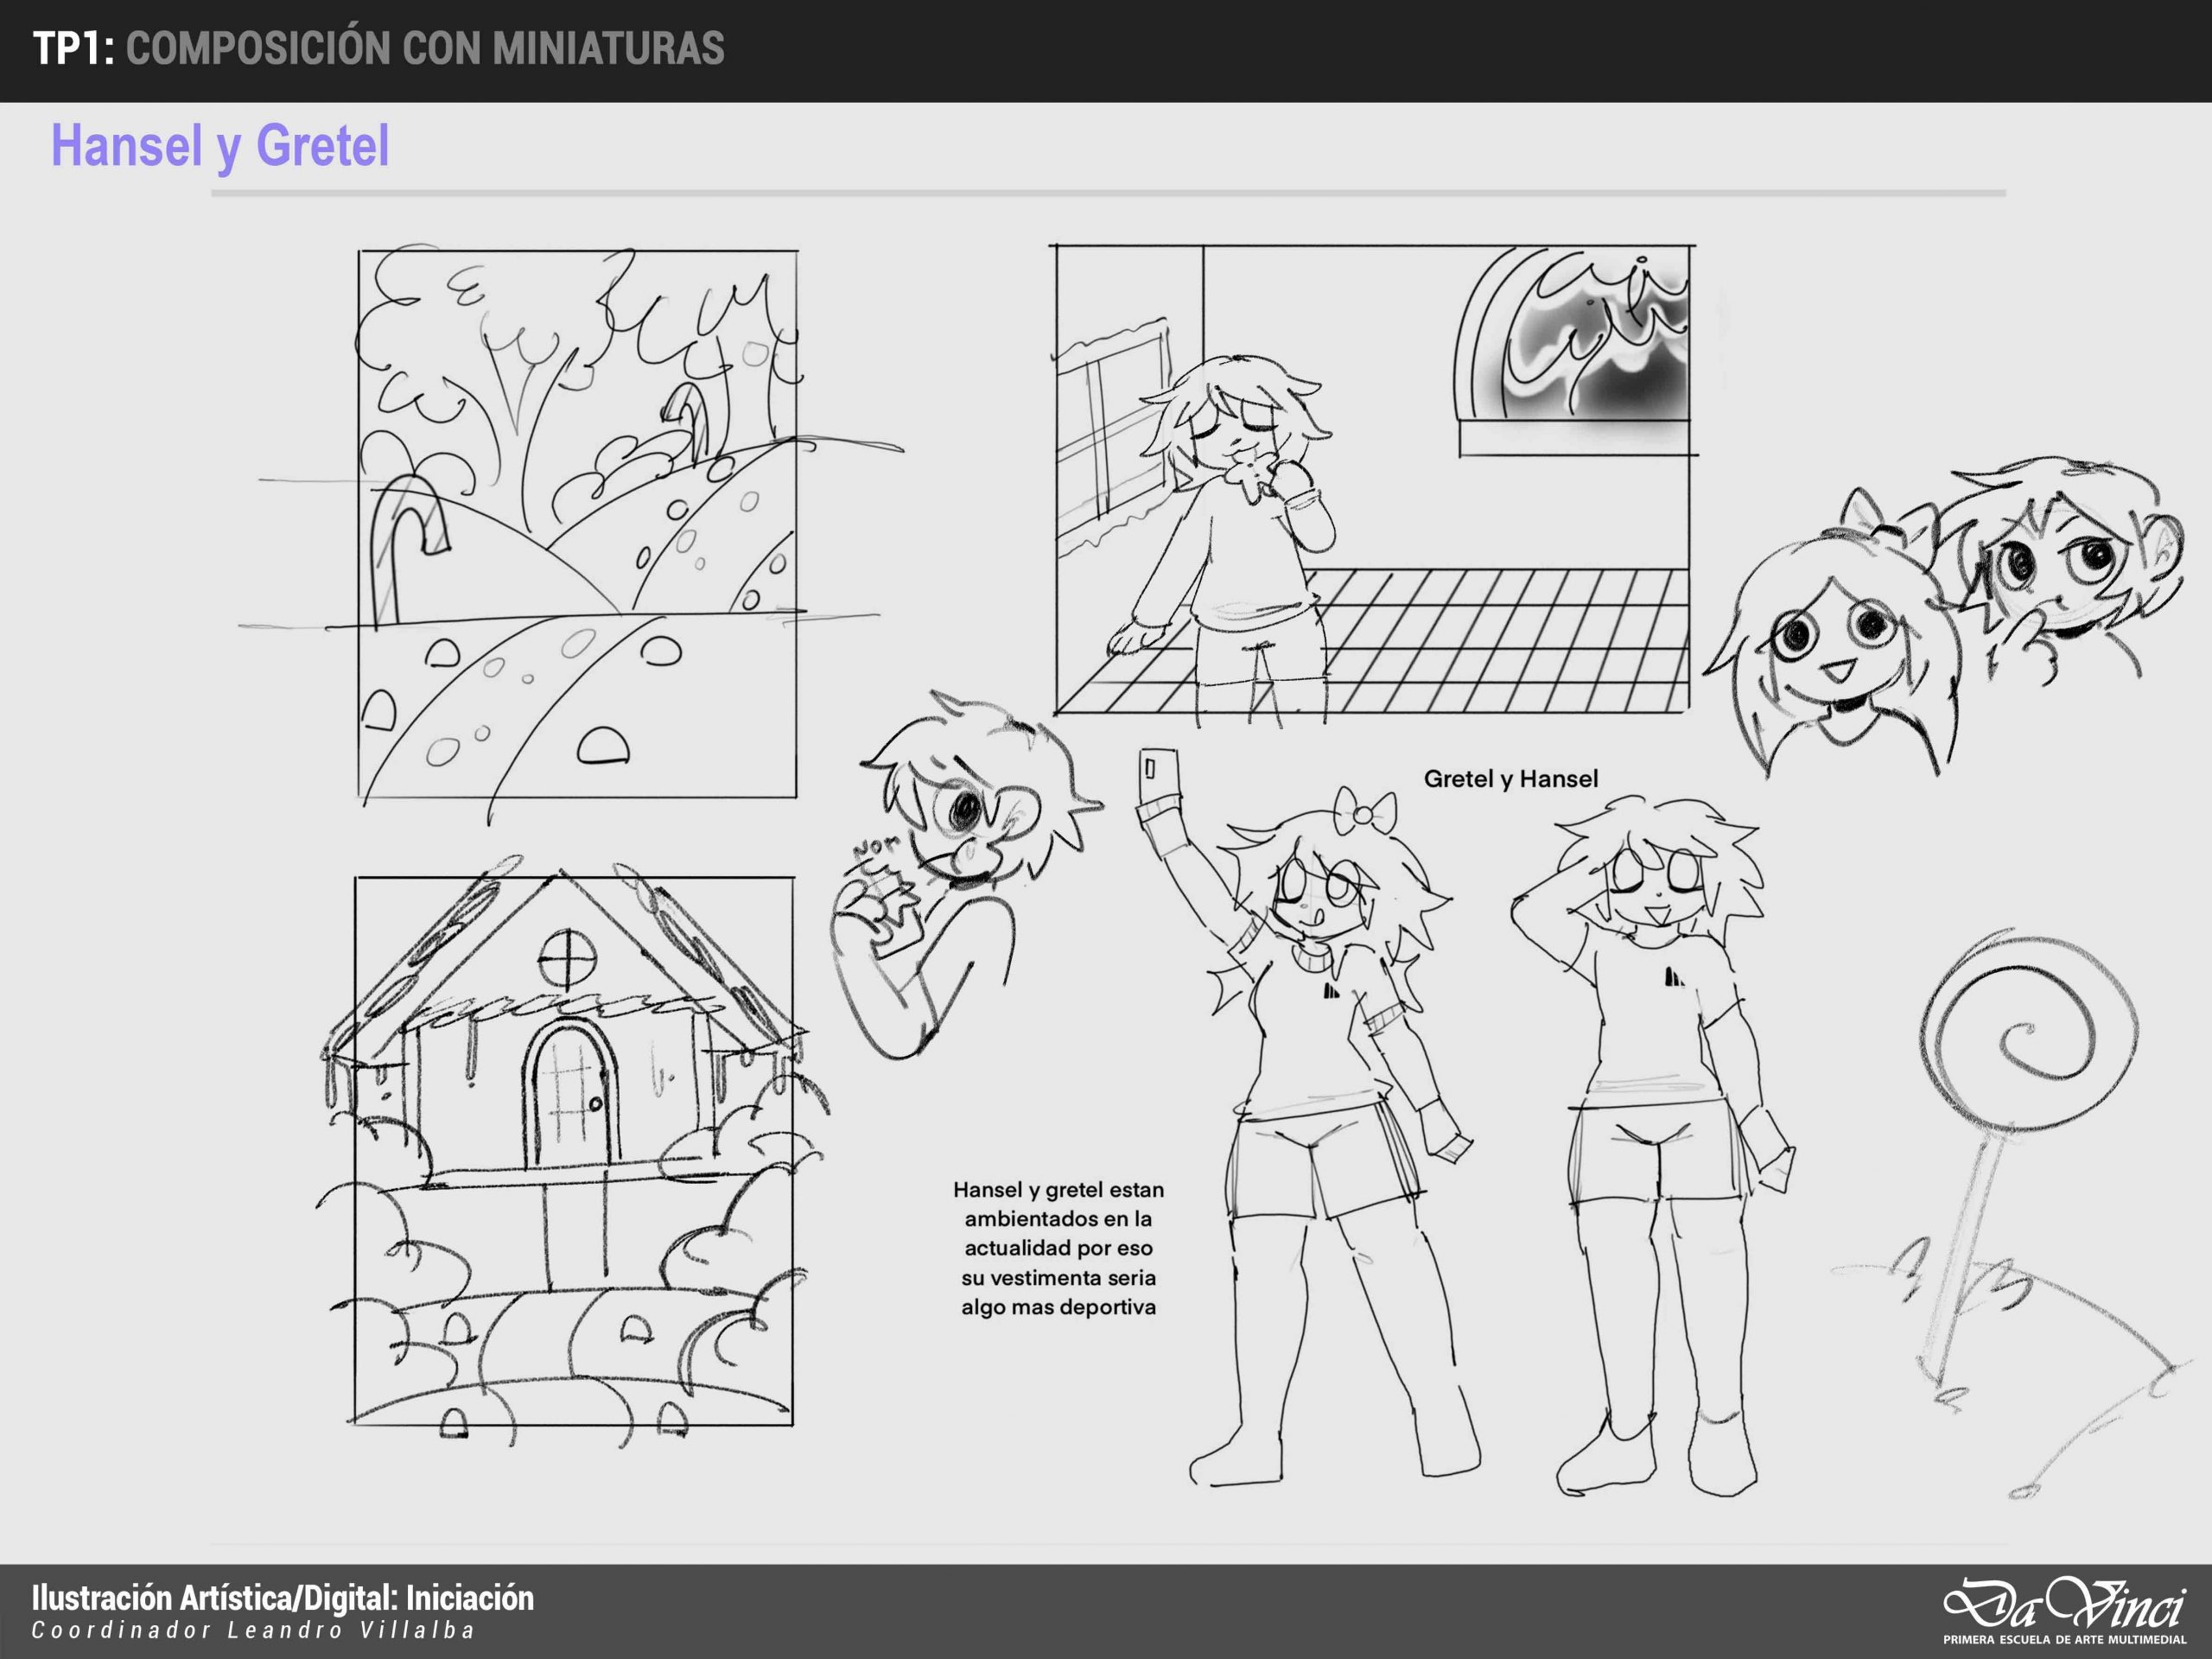Click the two-face portrait sketch of siblings
This screenshot has width=2212, height=1659.
[x=1940, y=610]
